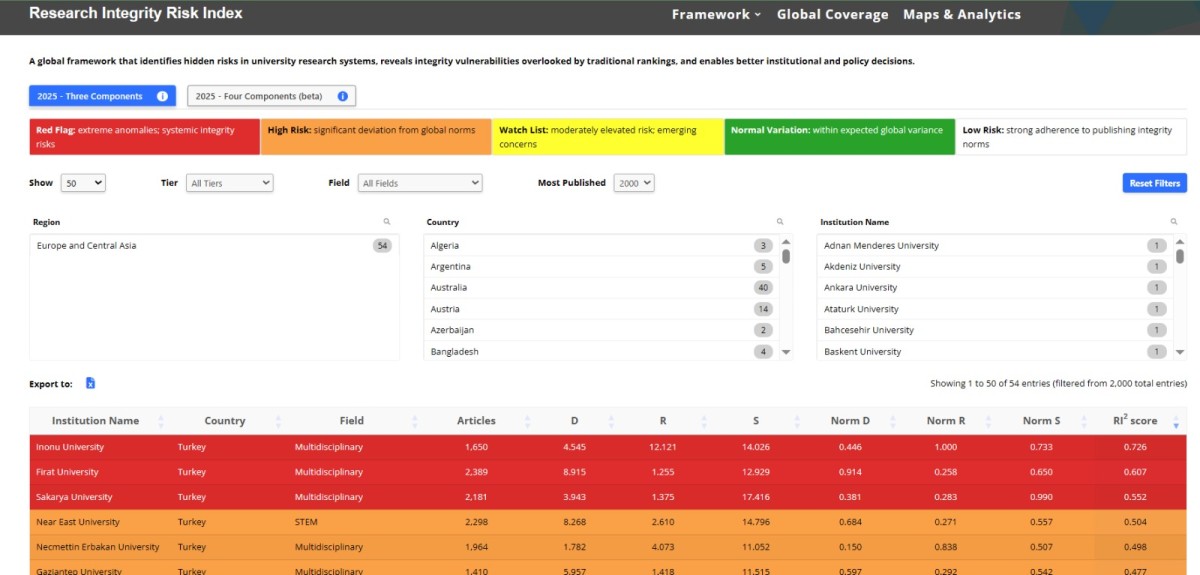Click the Reset Filters button
The width and height of the screenshot is (1200, 575).
(x=1155, y=183)
